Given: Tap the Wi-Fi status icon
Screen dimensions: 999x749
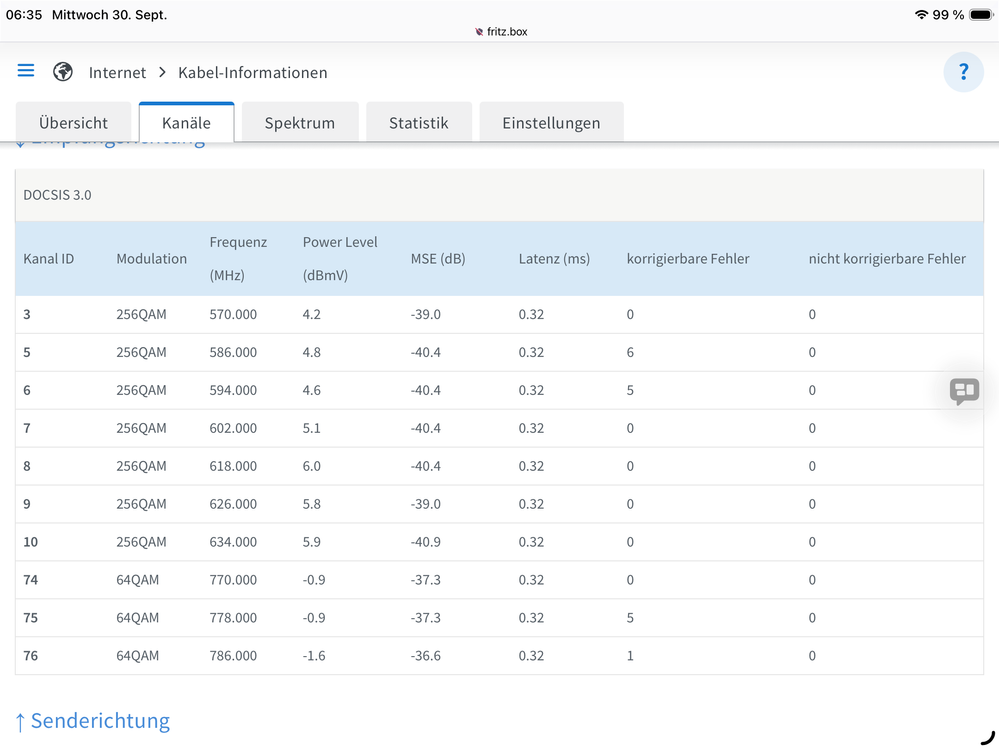Looking at the screenshot, I should tap(921, 15).
